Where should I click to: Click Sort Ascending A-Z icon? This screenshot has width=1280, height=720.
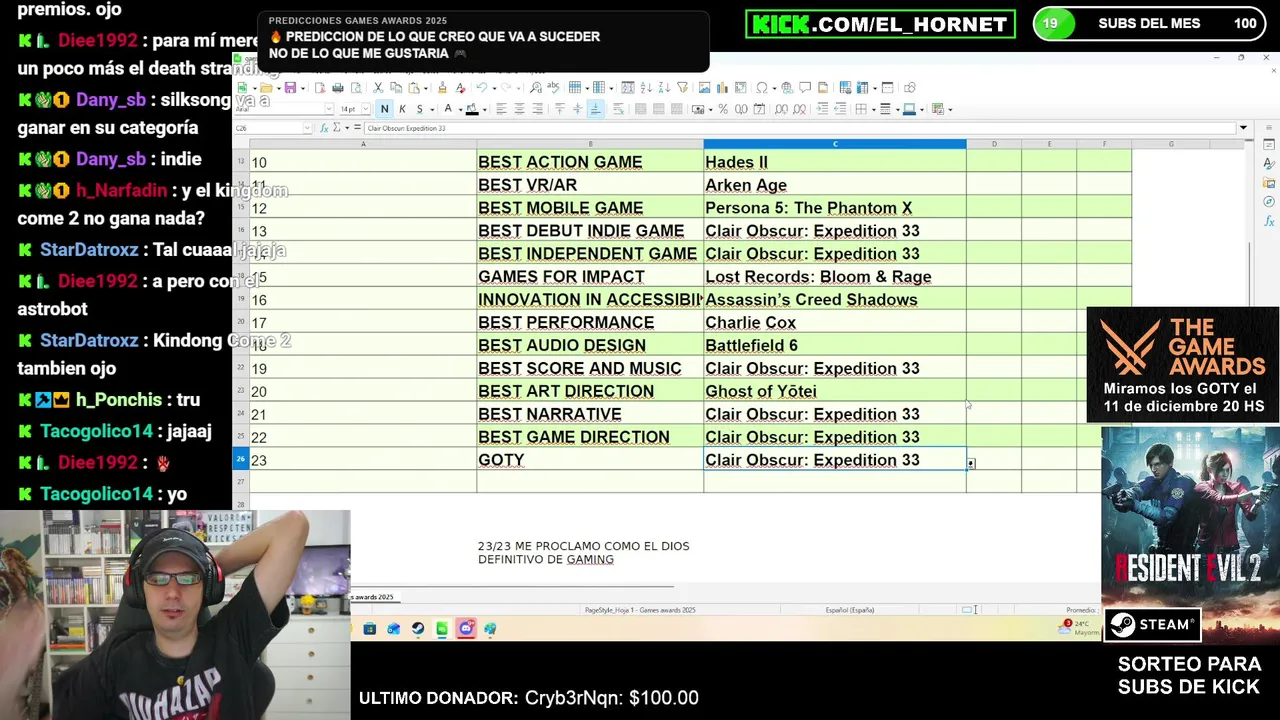646,88
